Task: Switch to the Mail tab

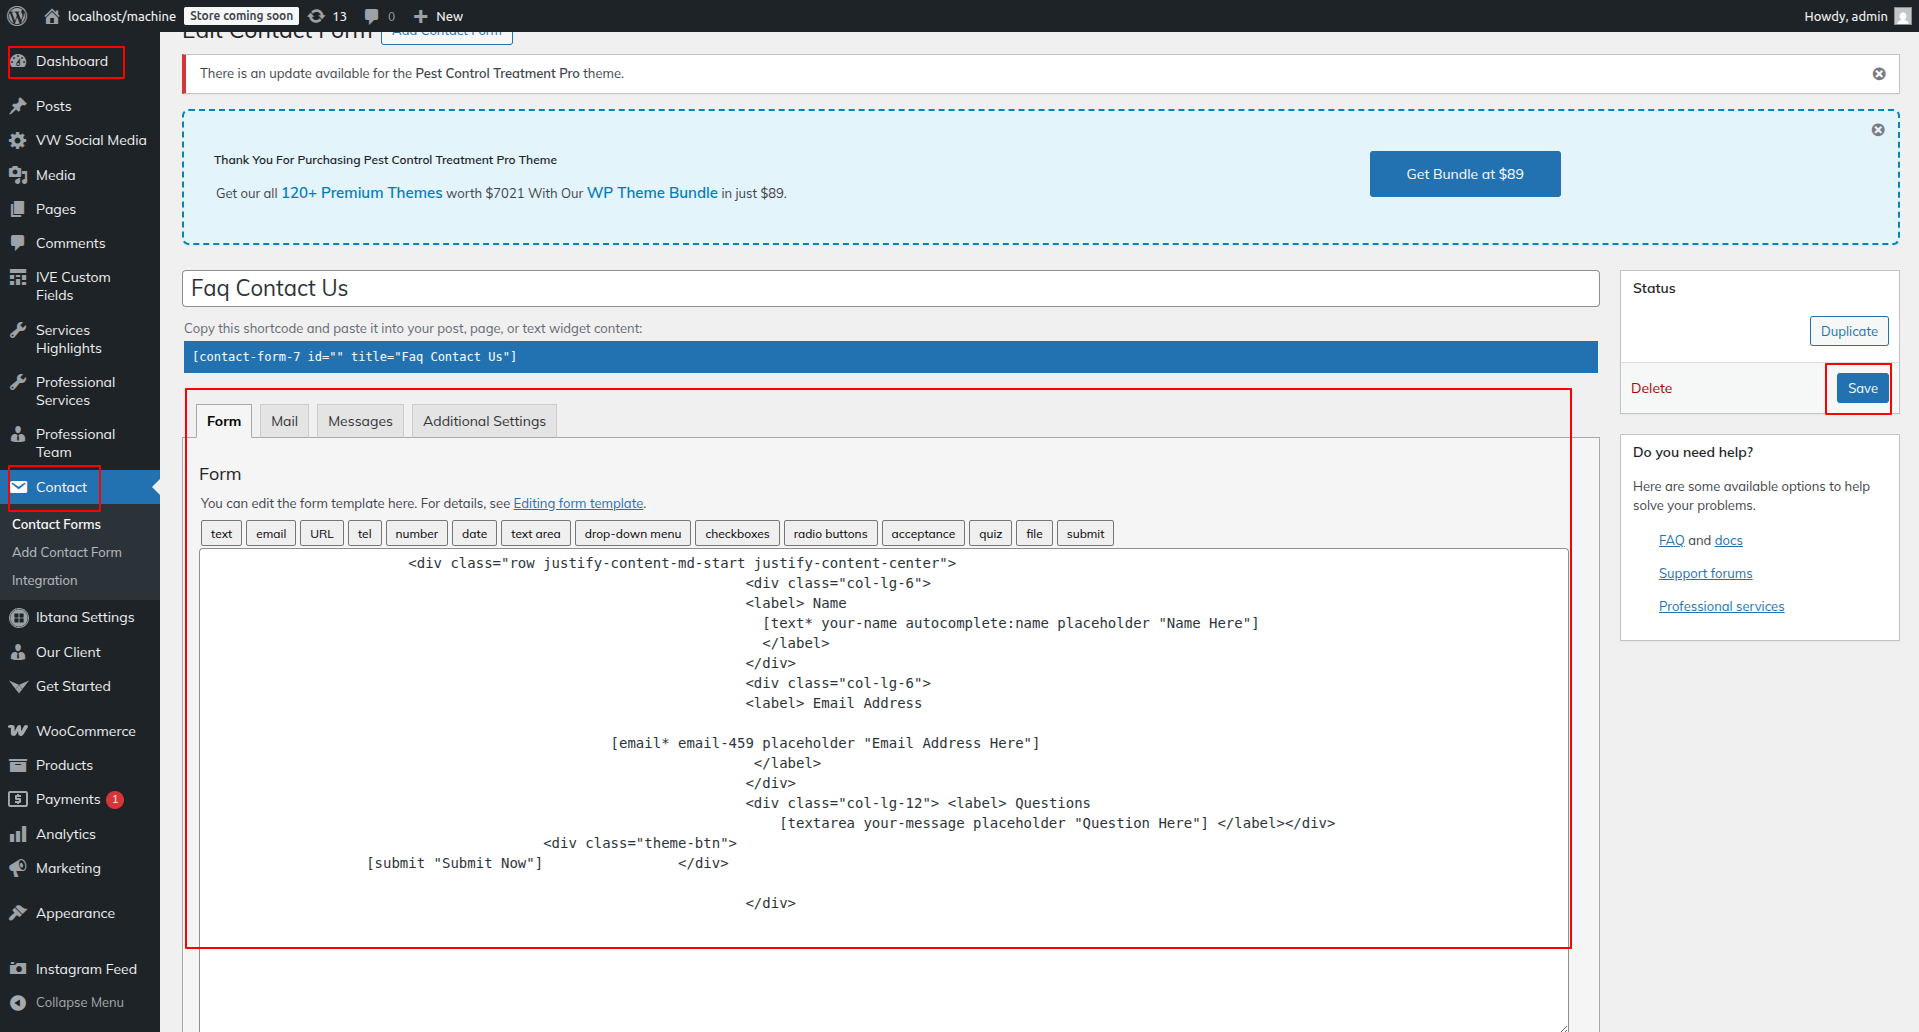Action: pyautogui.click(x=284, y=421)
